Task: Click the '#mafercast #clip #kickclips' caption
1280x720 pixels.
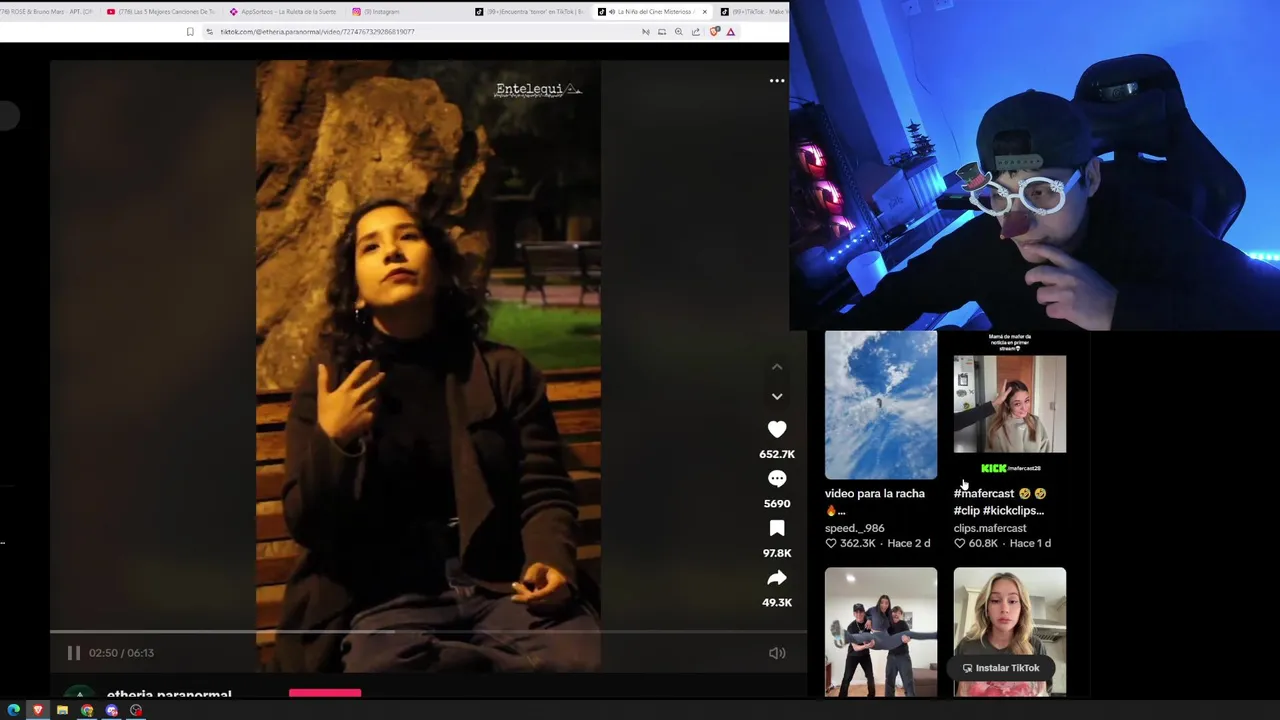Action: pyautogui.click(x=999, y=502)
